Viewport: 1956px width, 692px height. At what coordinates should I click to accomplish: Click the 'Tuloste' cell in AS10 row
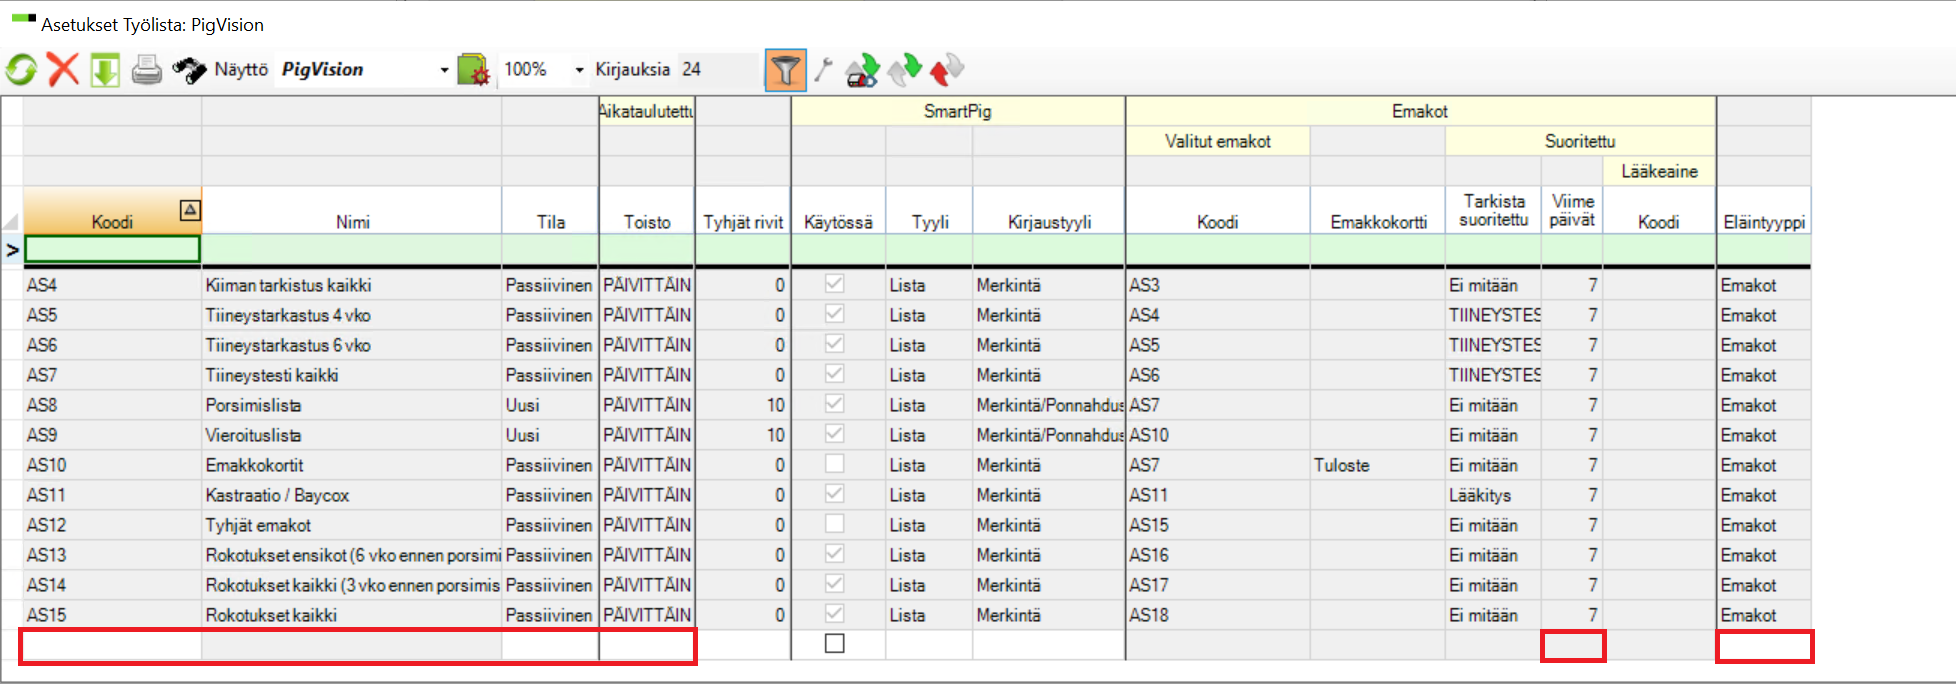click(x=1378, y=465)
